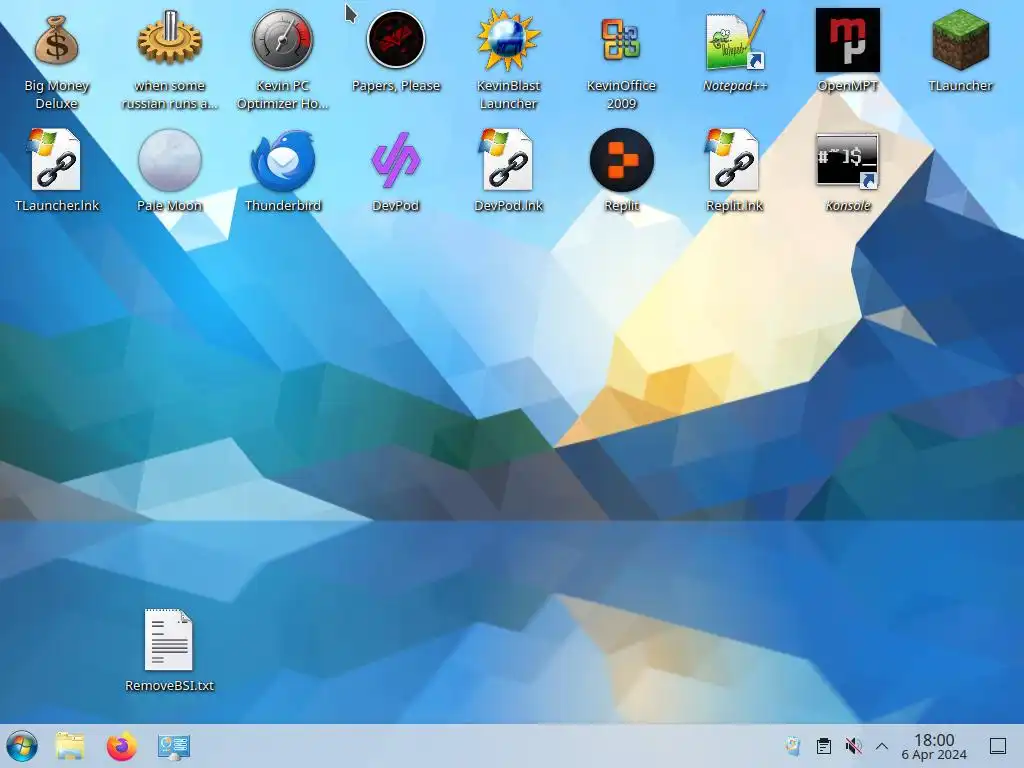The image size is (1024, 768).
Task: Click the 'Papers, Please' icon label
Action: click(396, 86)
